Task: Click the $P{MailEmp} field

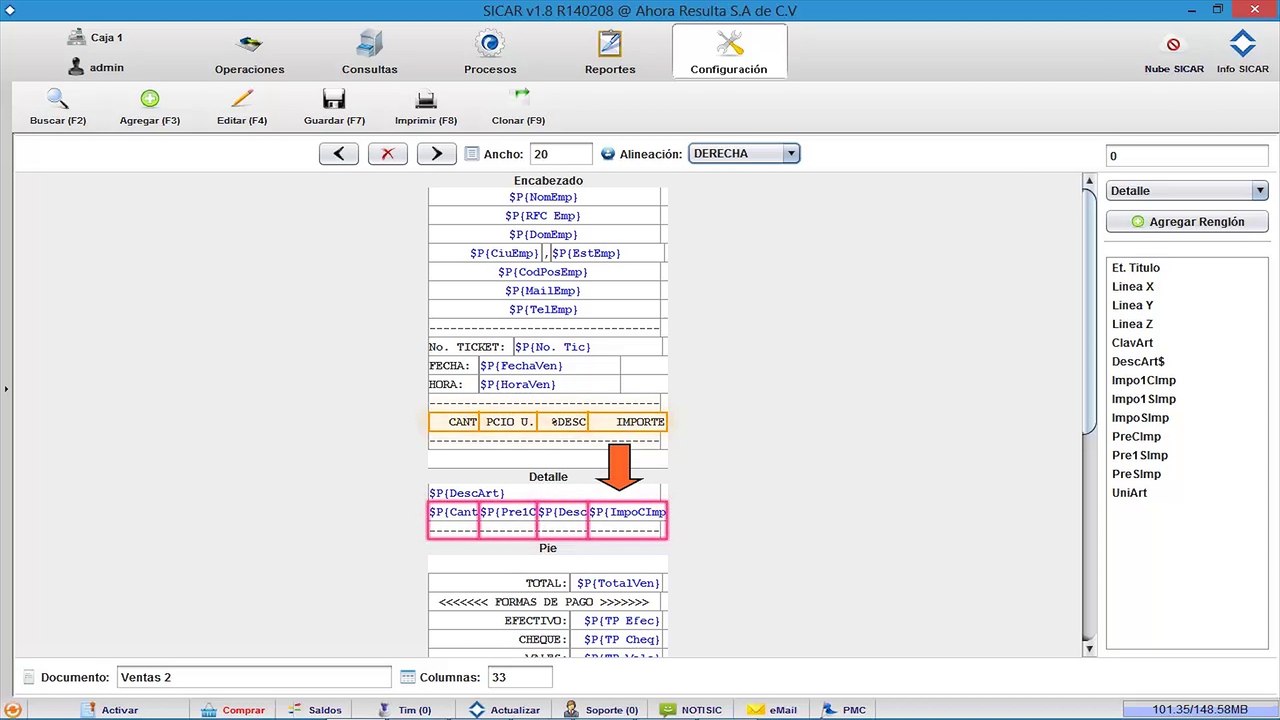Action: coord(544,291)
